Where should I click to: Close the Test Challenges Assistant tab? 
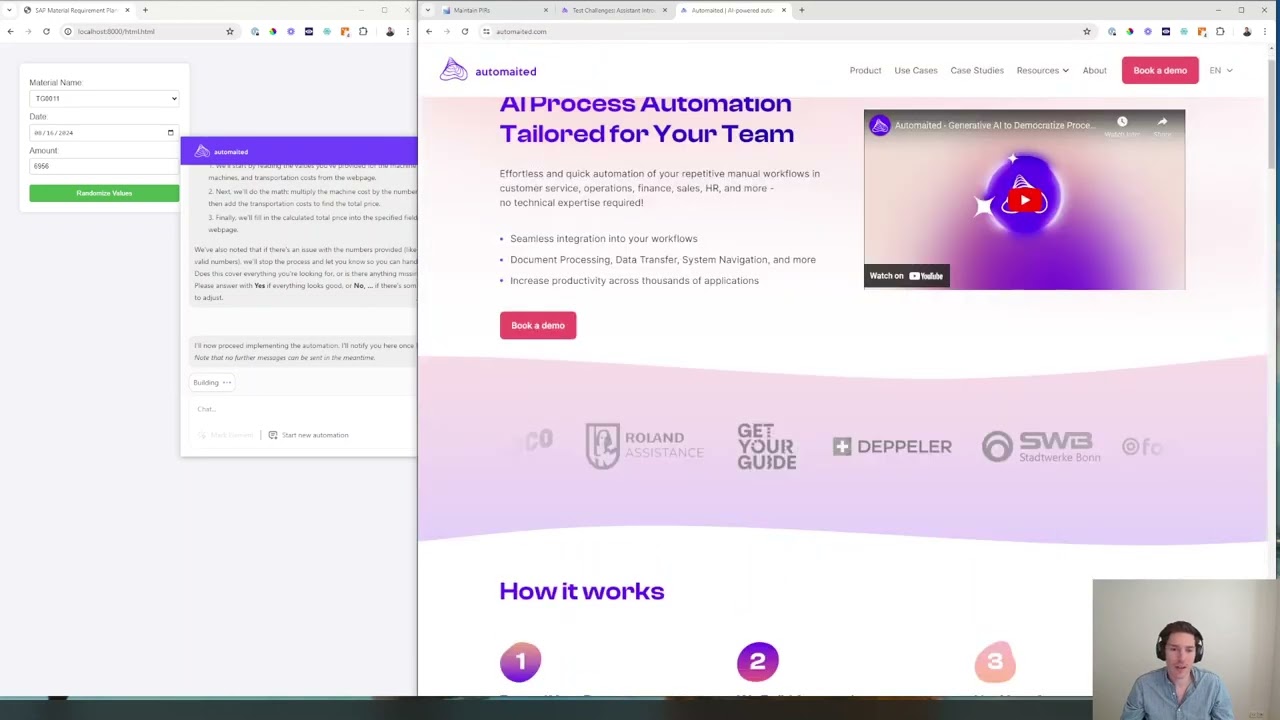pos(665,10)
